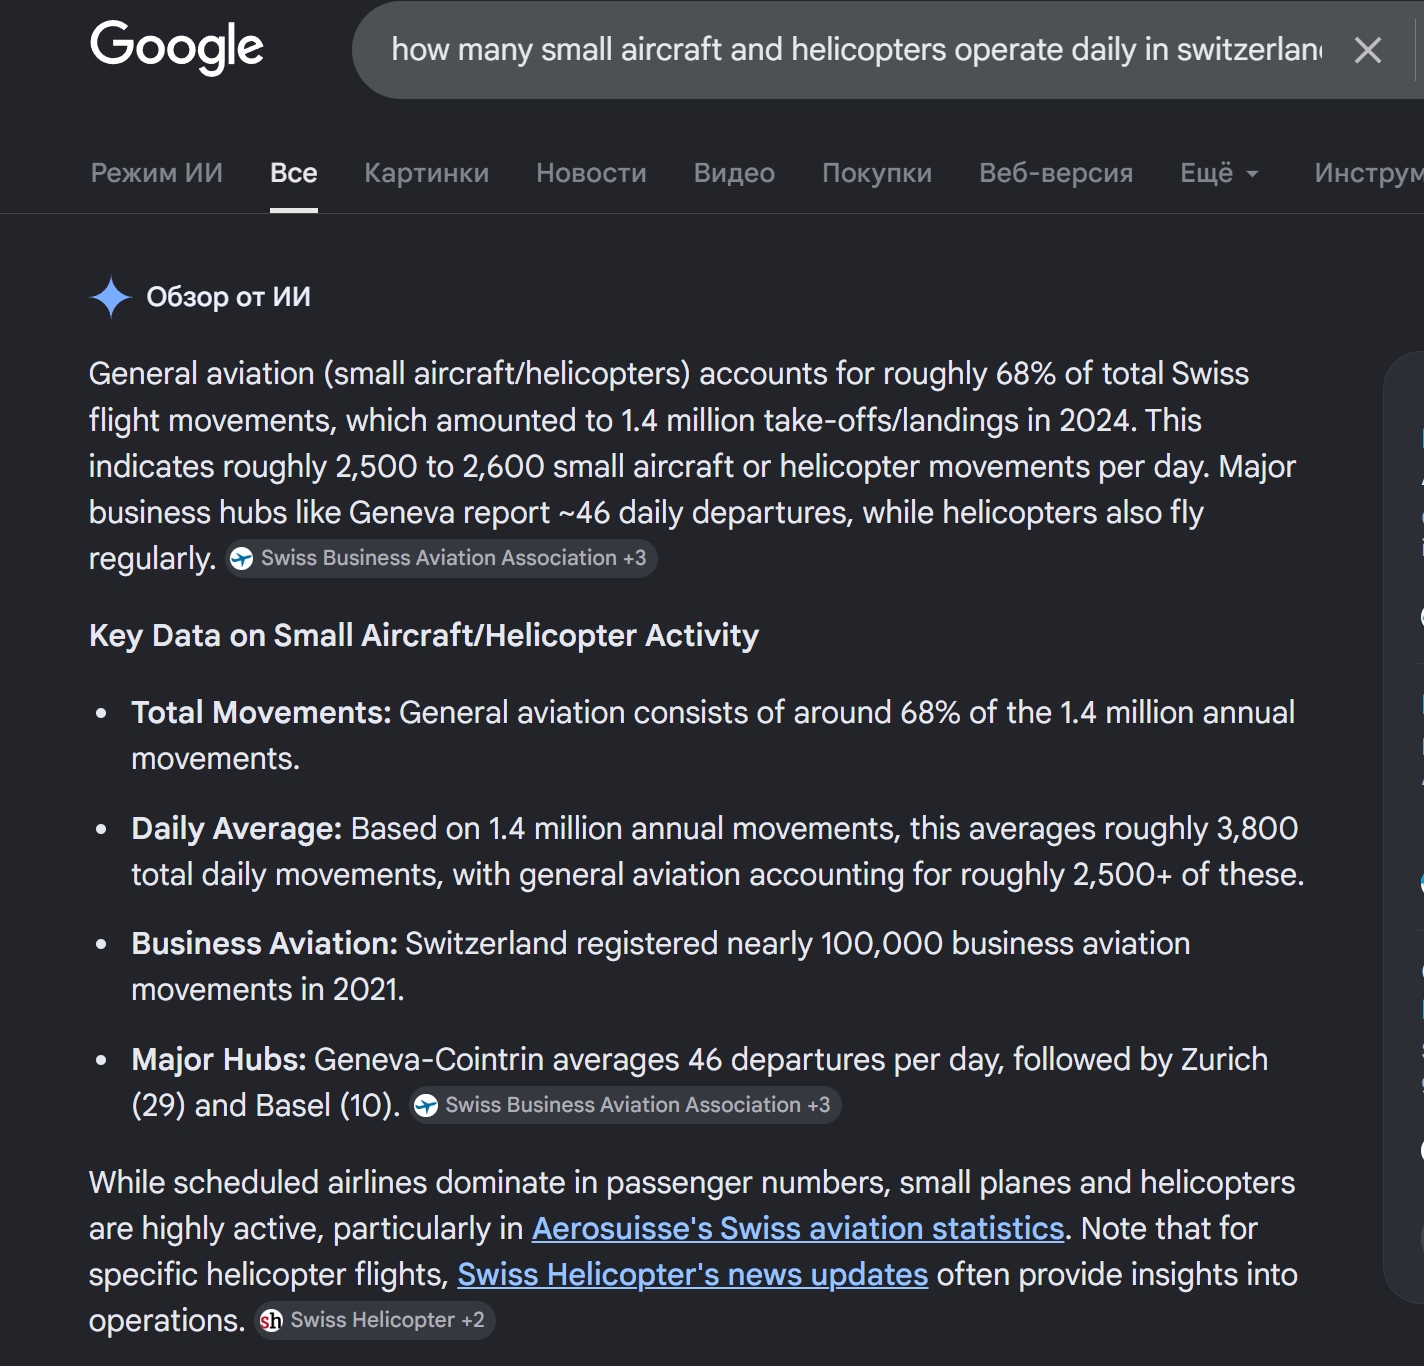1424x1366 pixels.
Task: Click the airplane icon in the first source chip
Action: pos(241,558)
